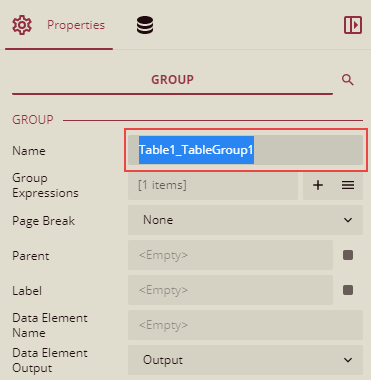Click the Label empty field
The height and width of the screenshot is (380, 371).
(230, 290)
